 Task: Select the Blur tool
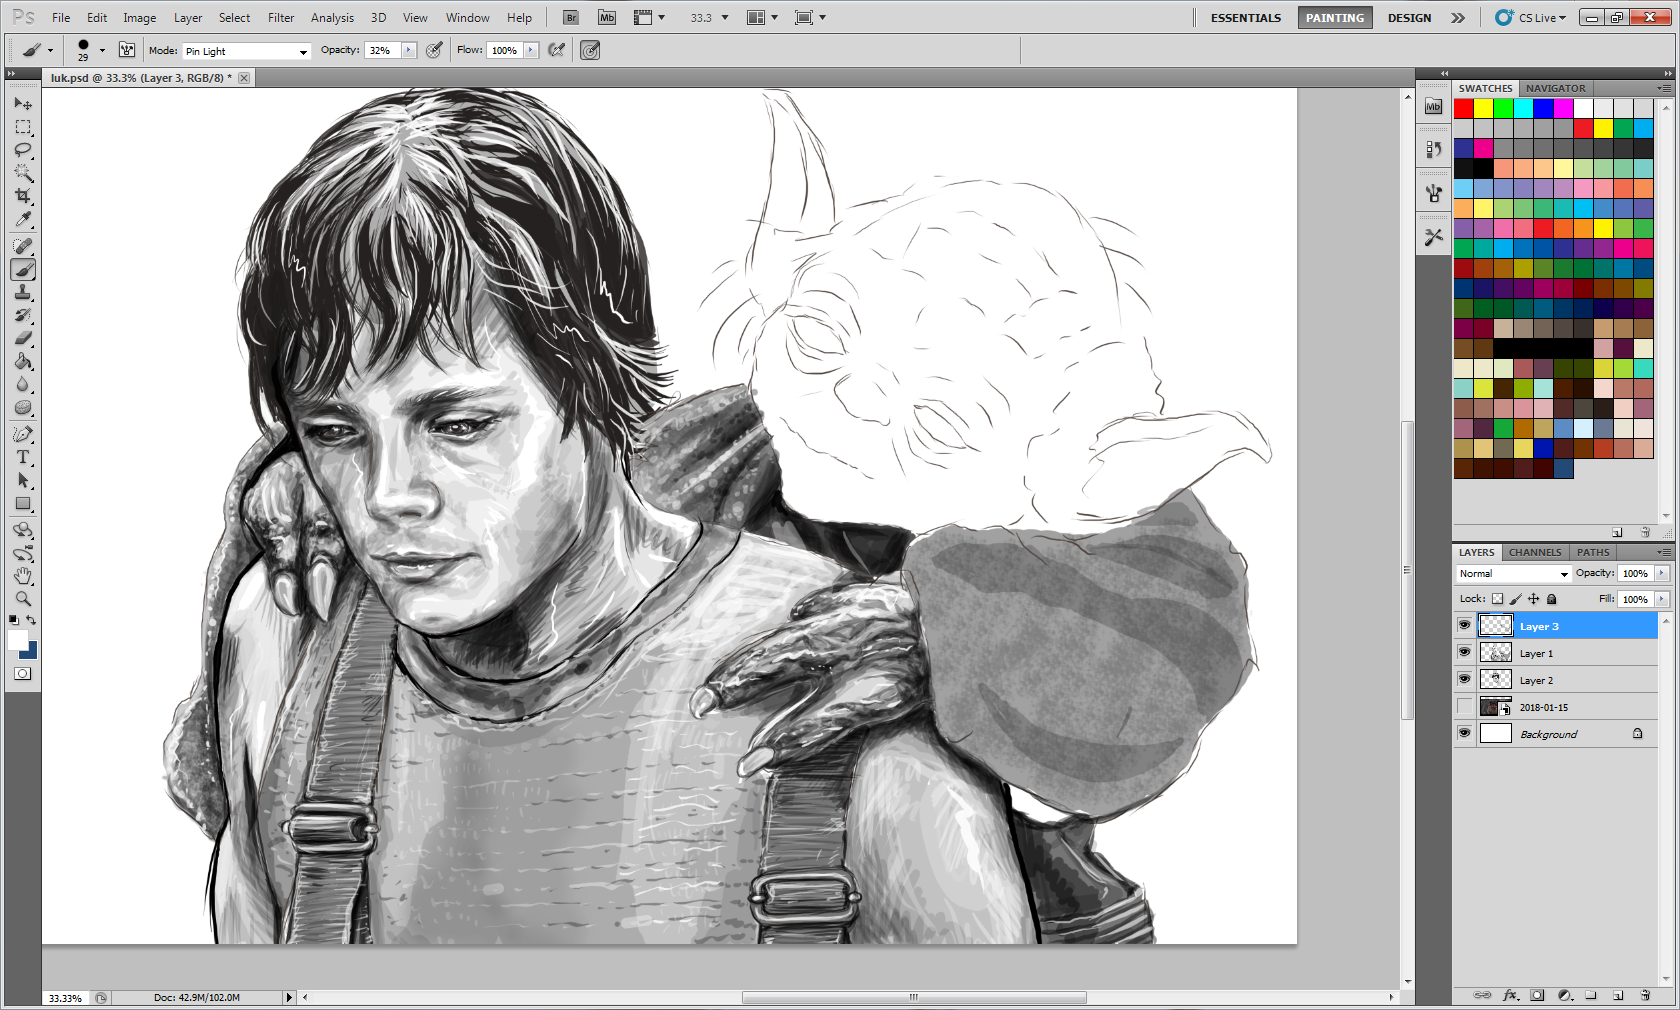tap(23, 384)
